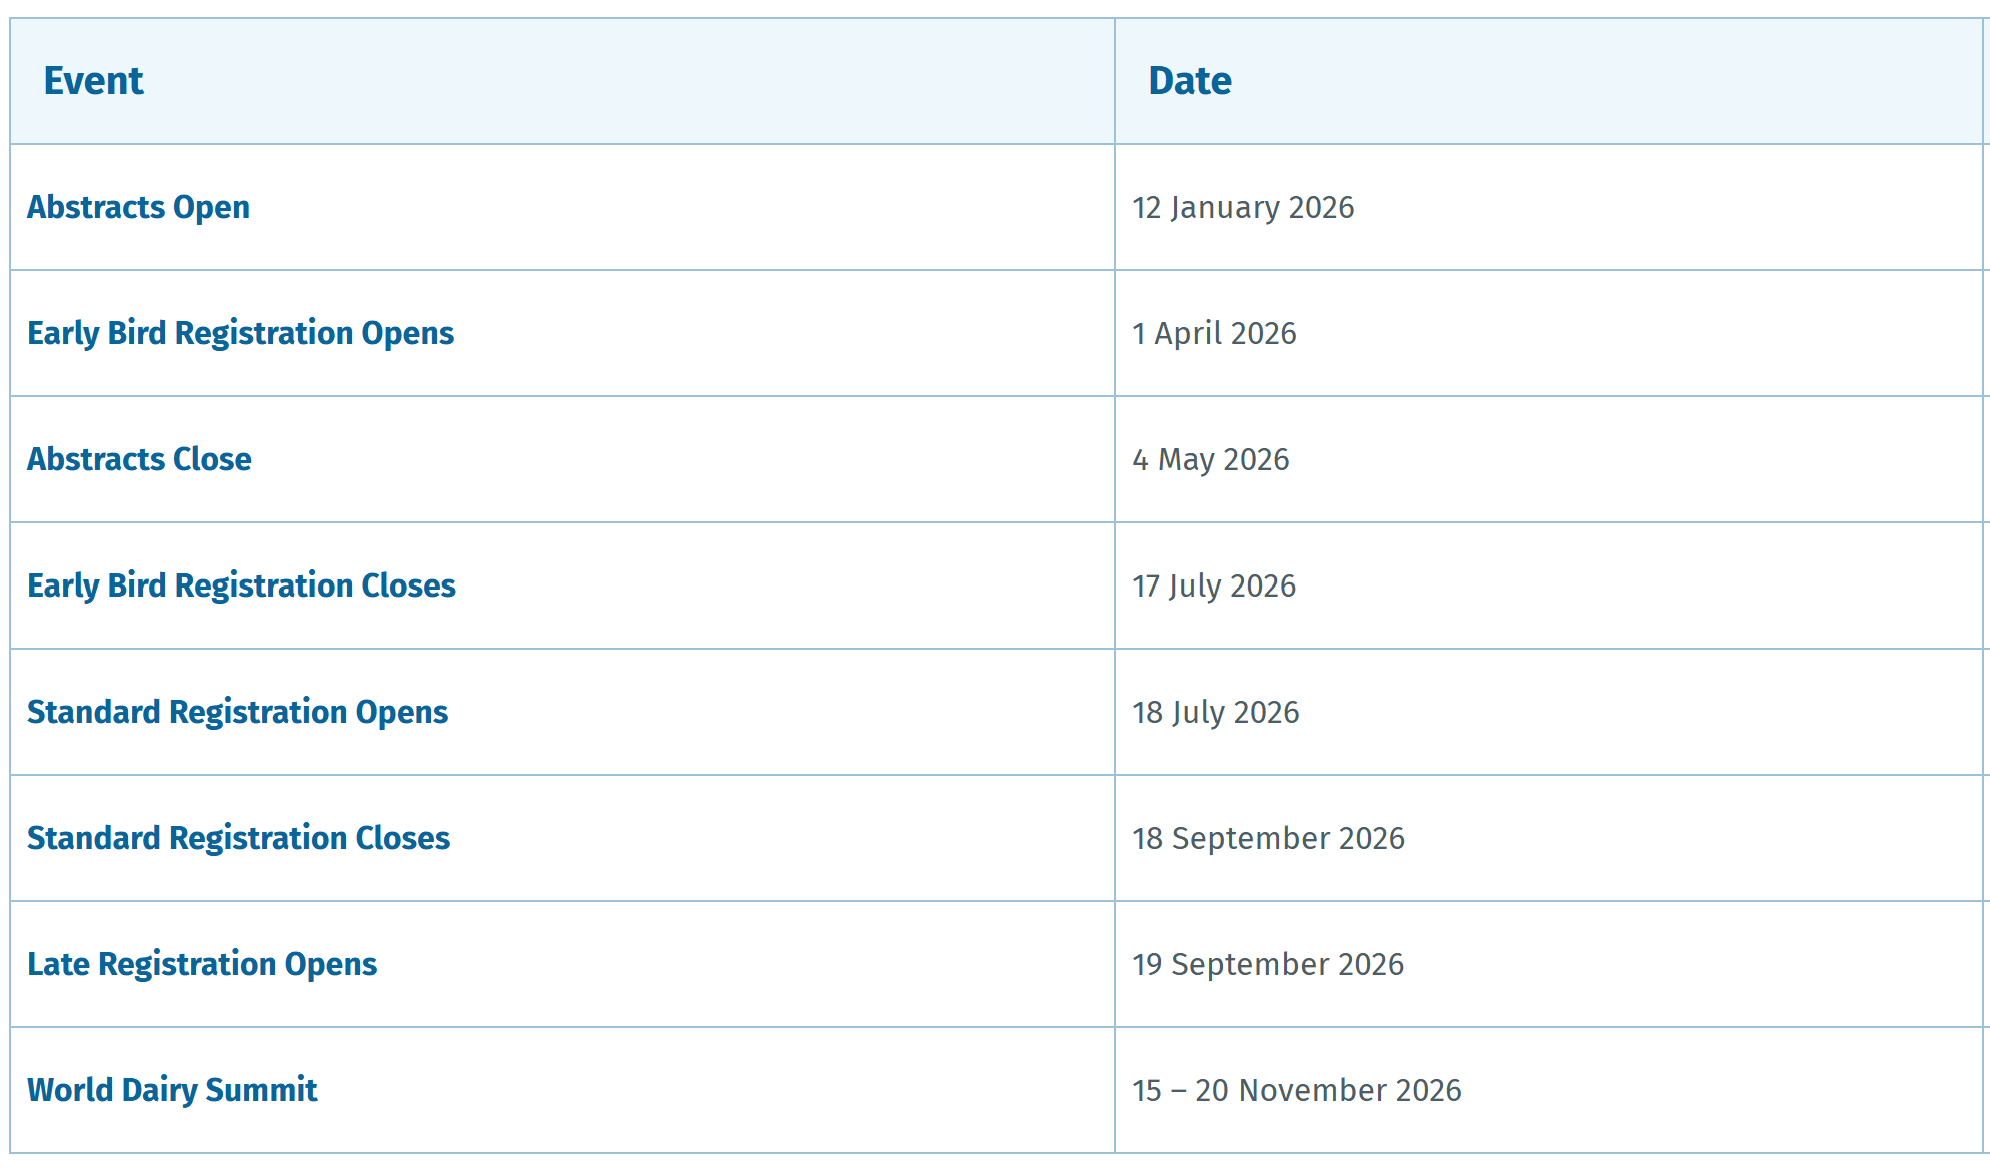Screen dimensions: 1990x1168
Task: Click the 12 January 2026 date
Action: 1243,208
